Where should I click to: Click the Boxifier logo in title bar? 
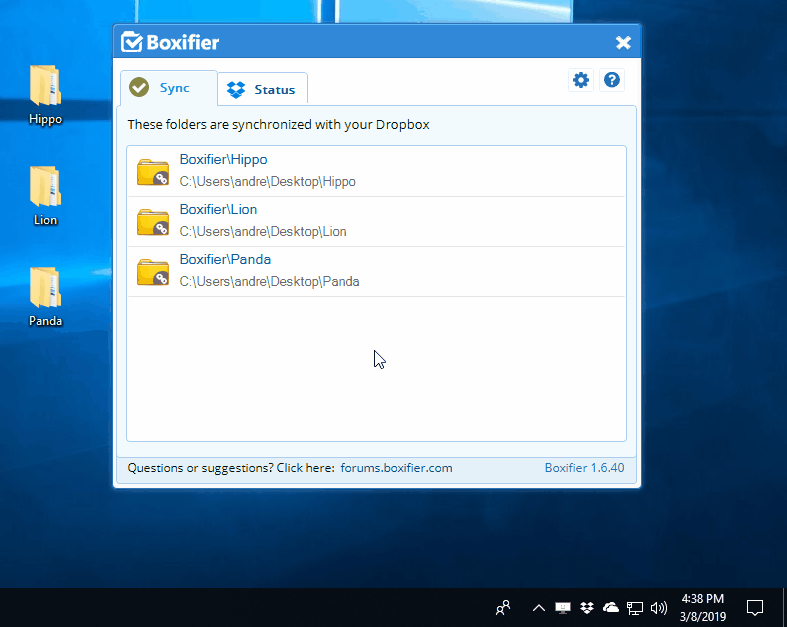tap(170, 42)
